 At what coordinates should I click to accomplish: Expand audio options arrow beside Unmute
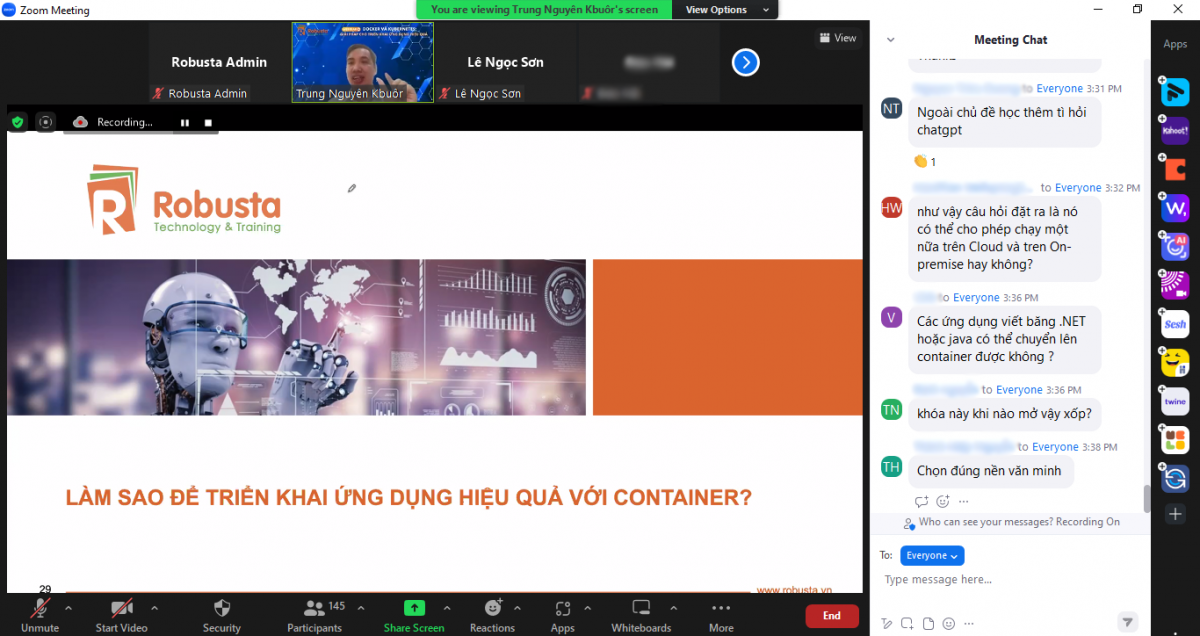(68, 607)
